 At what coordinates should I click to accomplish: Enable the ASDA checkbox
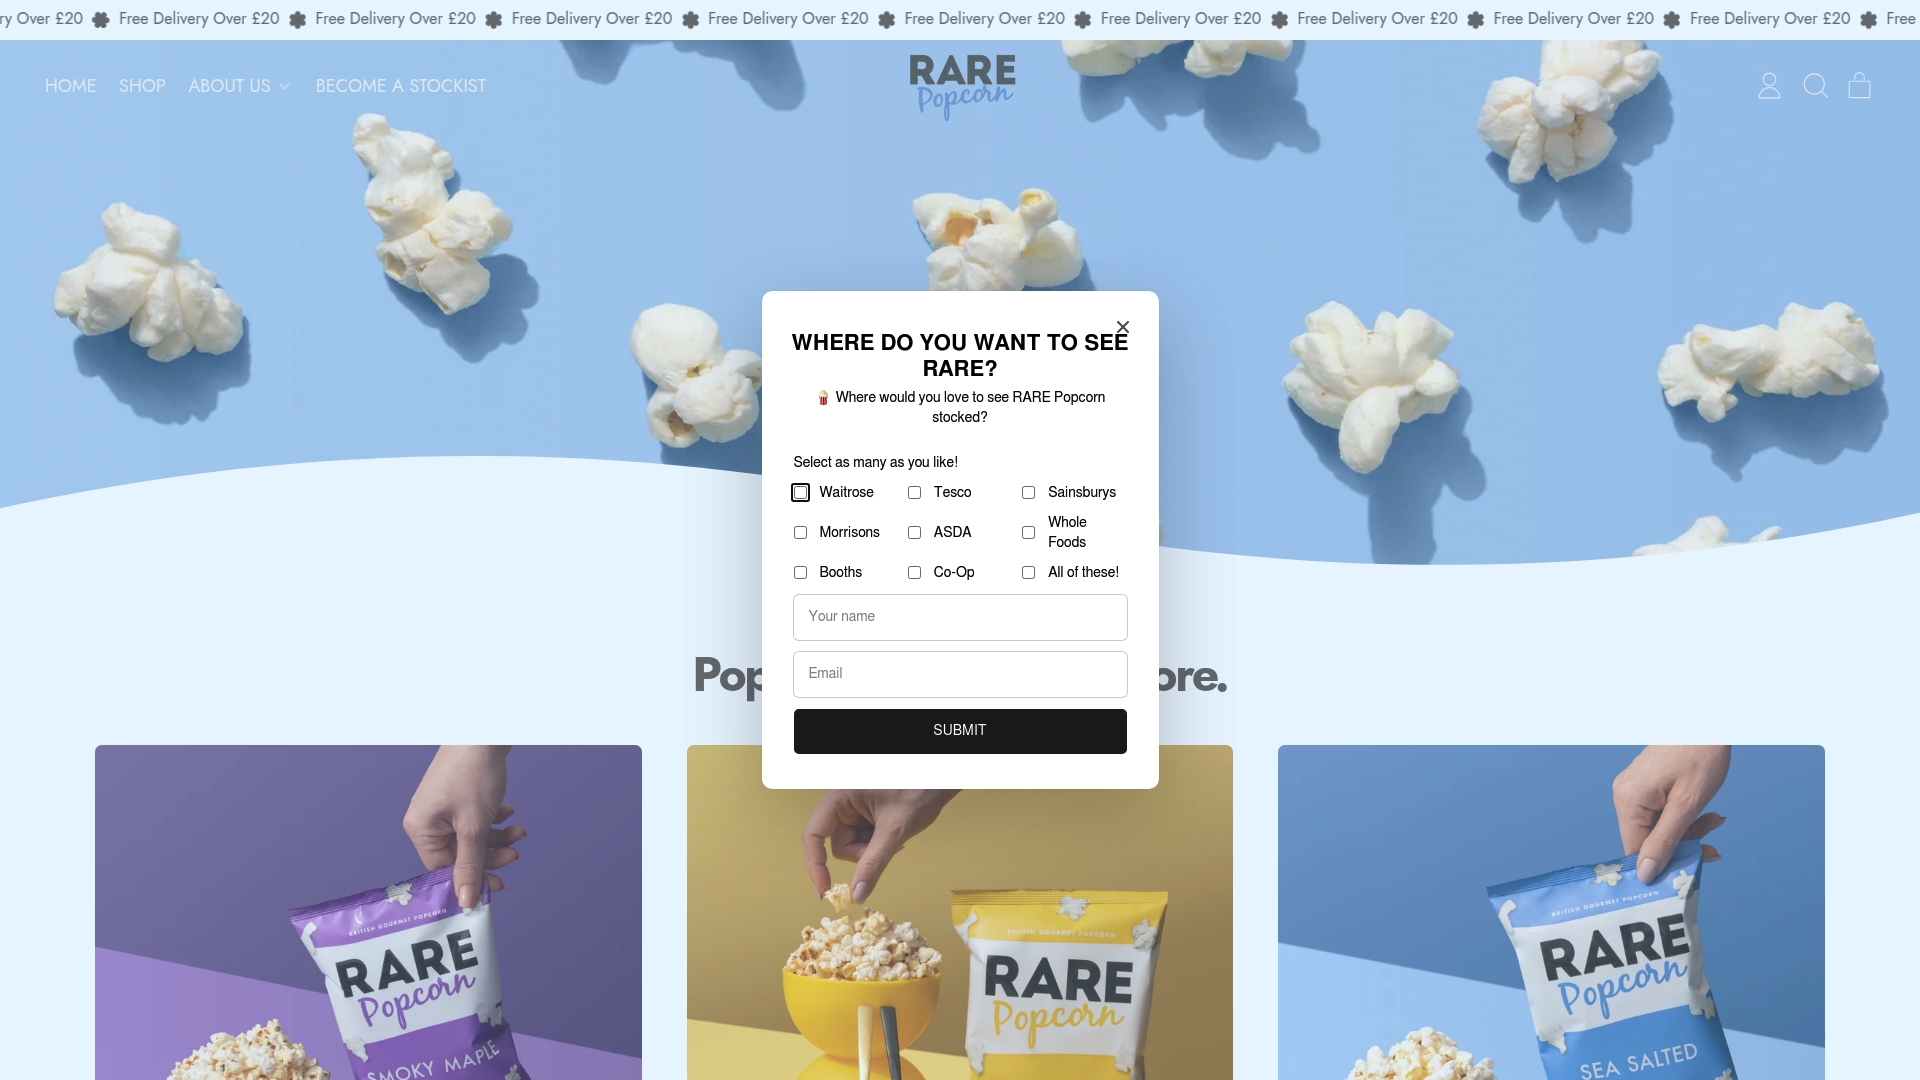(x=914, y=533)
